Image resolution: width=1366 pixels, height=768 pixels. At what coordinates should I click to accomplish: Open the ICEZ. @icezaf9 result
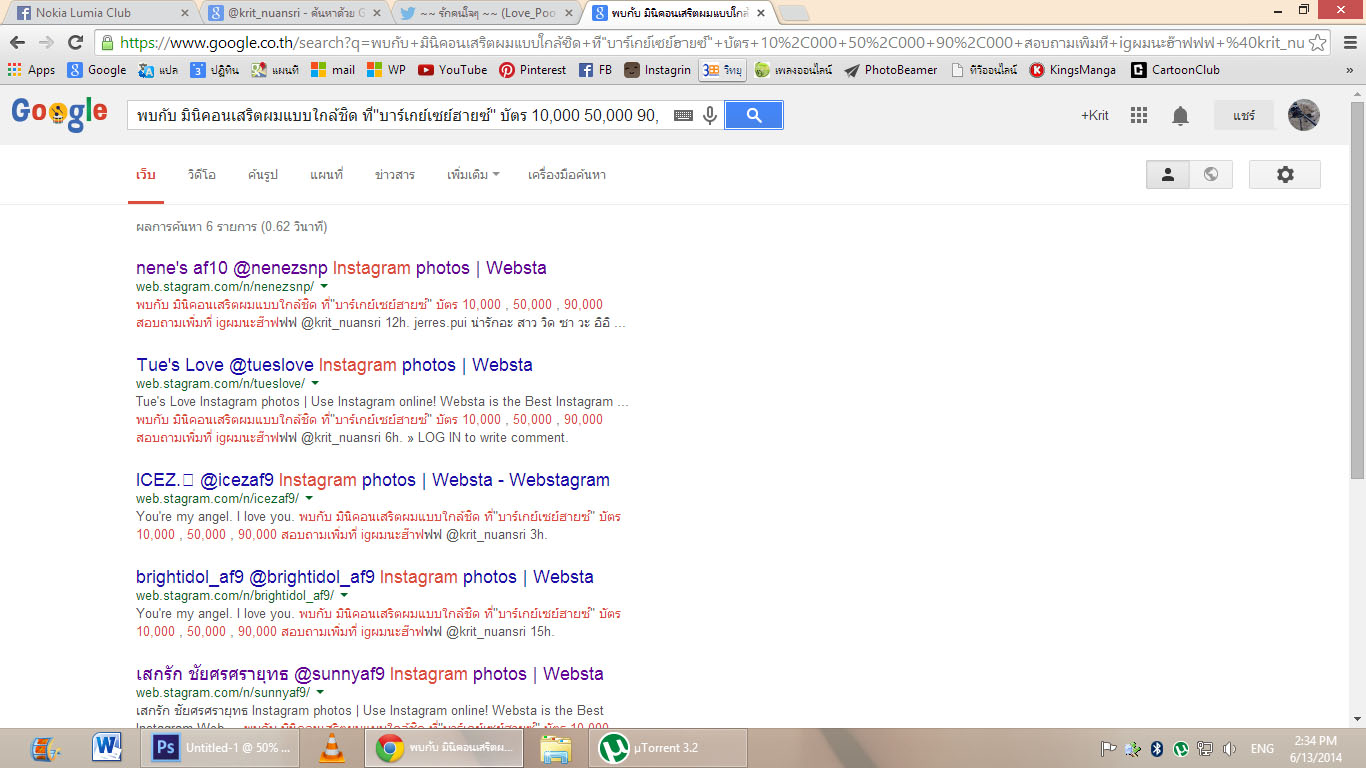pos(373,480)
